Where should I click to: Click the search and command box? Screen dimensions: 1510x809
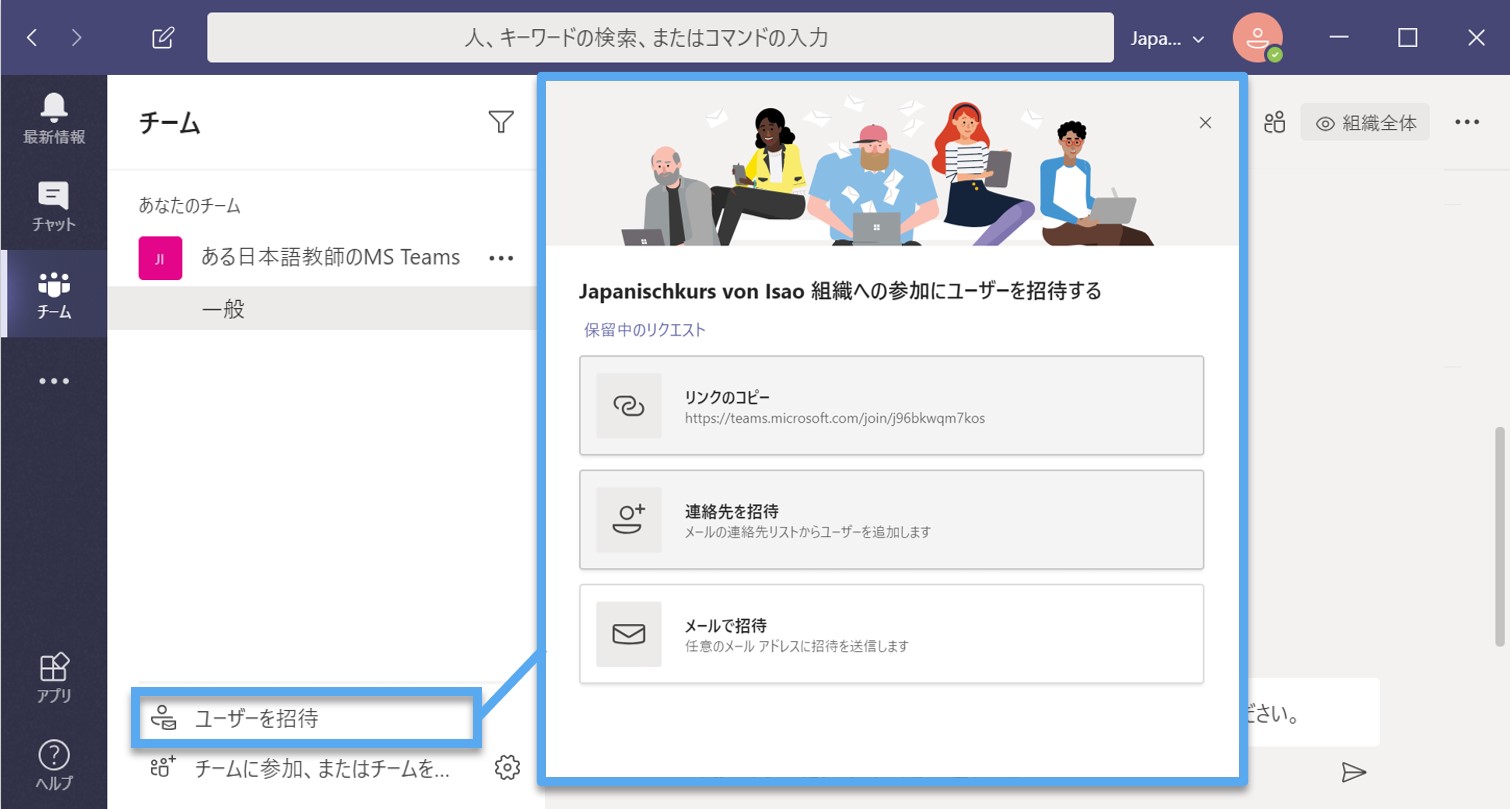click(660, 38)
